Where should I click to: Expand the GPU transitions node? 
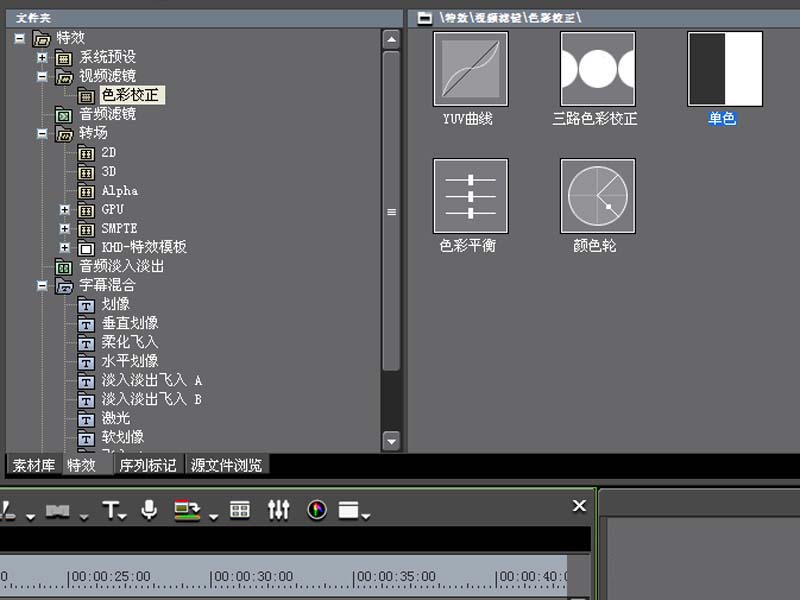tap(65, 209)
